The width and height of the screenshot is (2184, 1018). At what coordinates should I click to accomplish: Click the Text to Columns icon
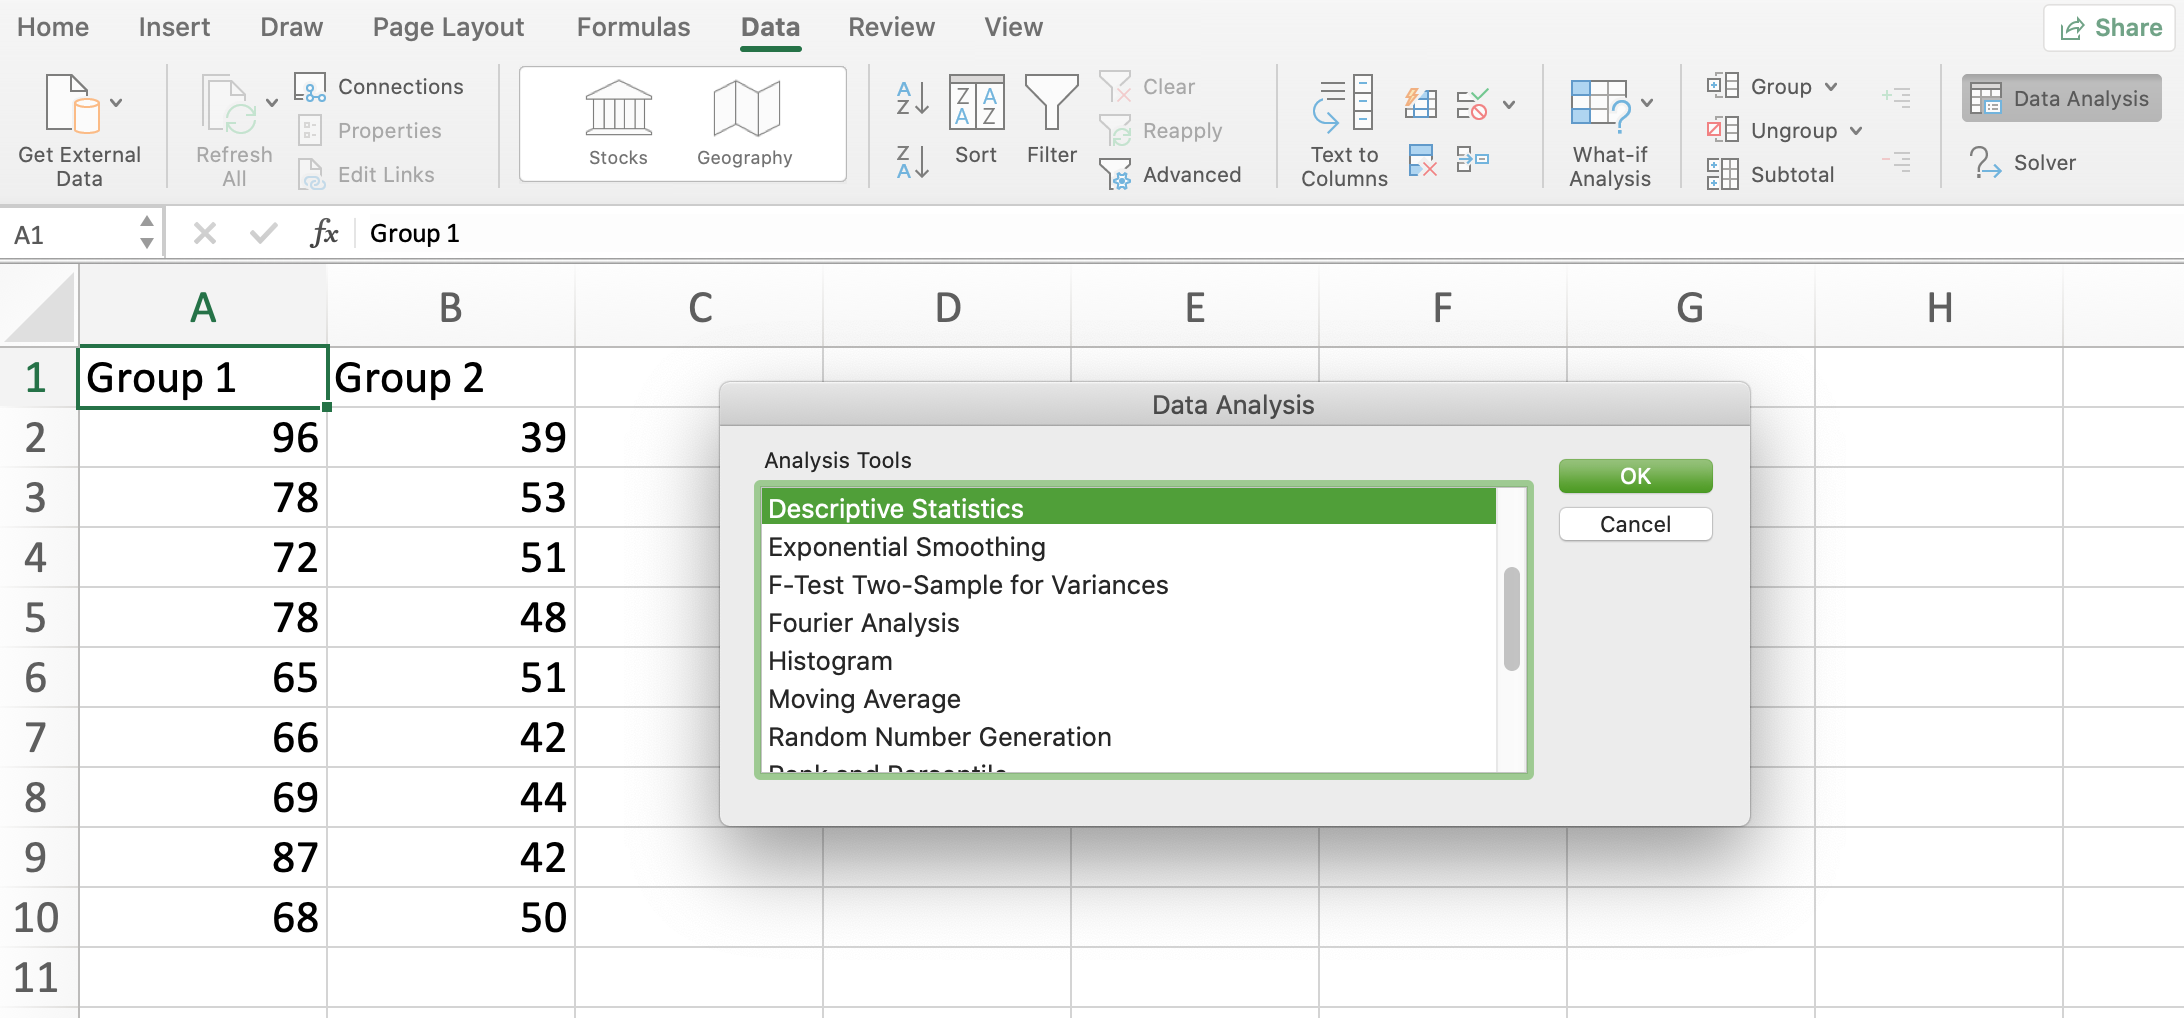pyautogui.click(x=1344, y=104)
